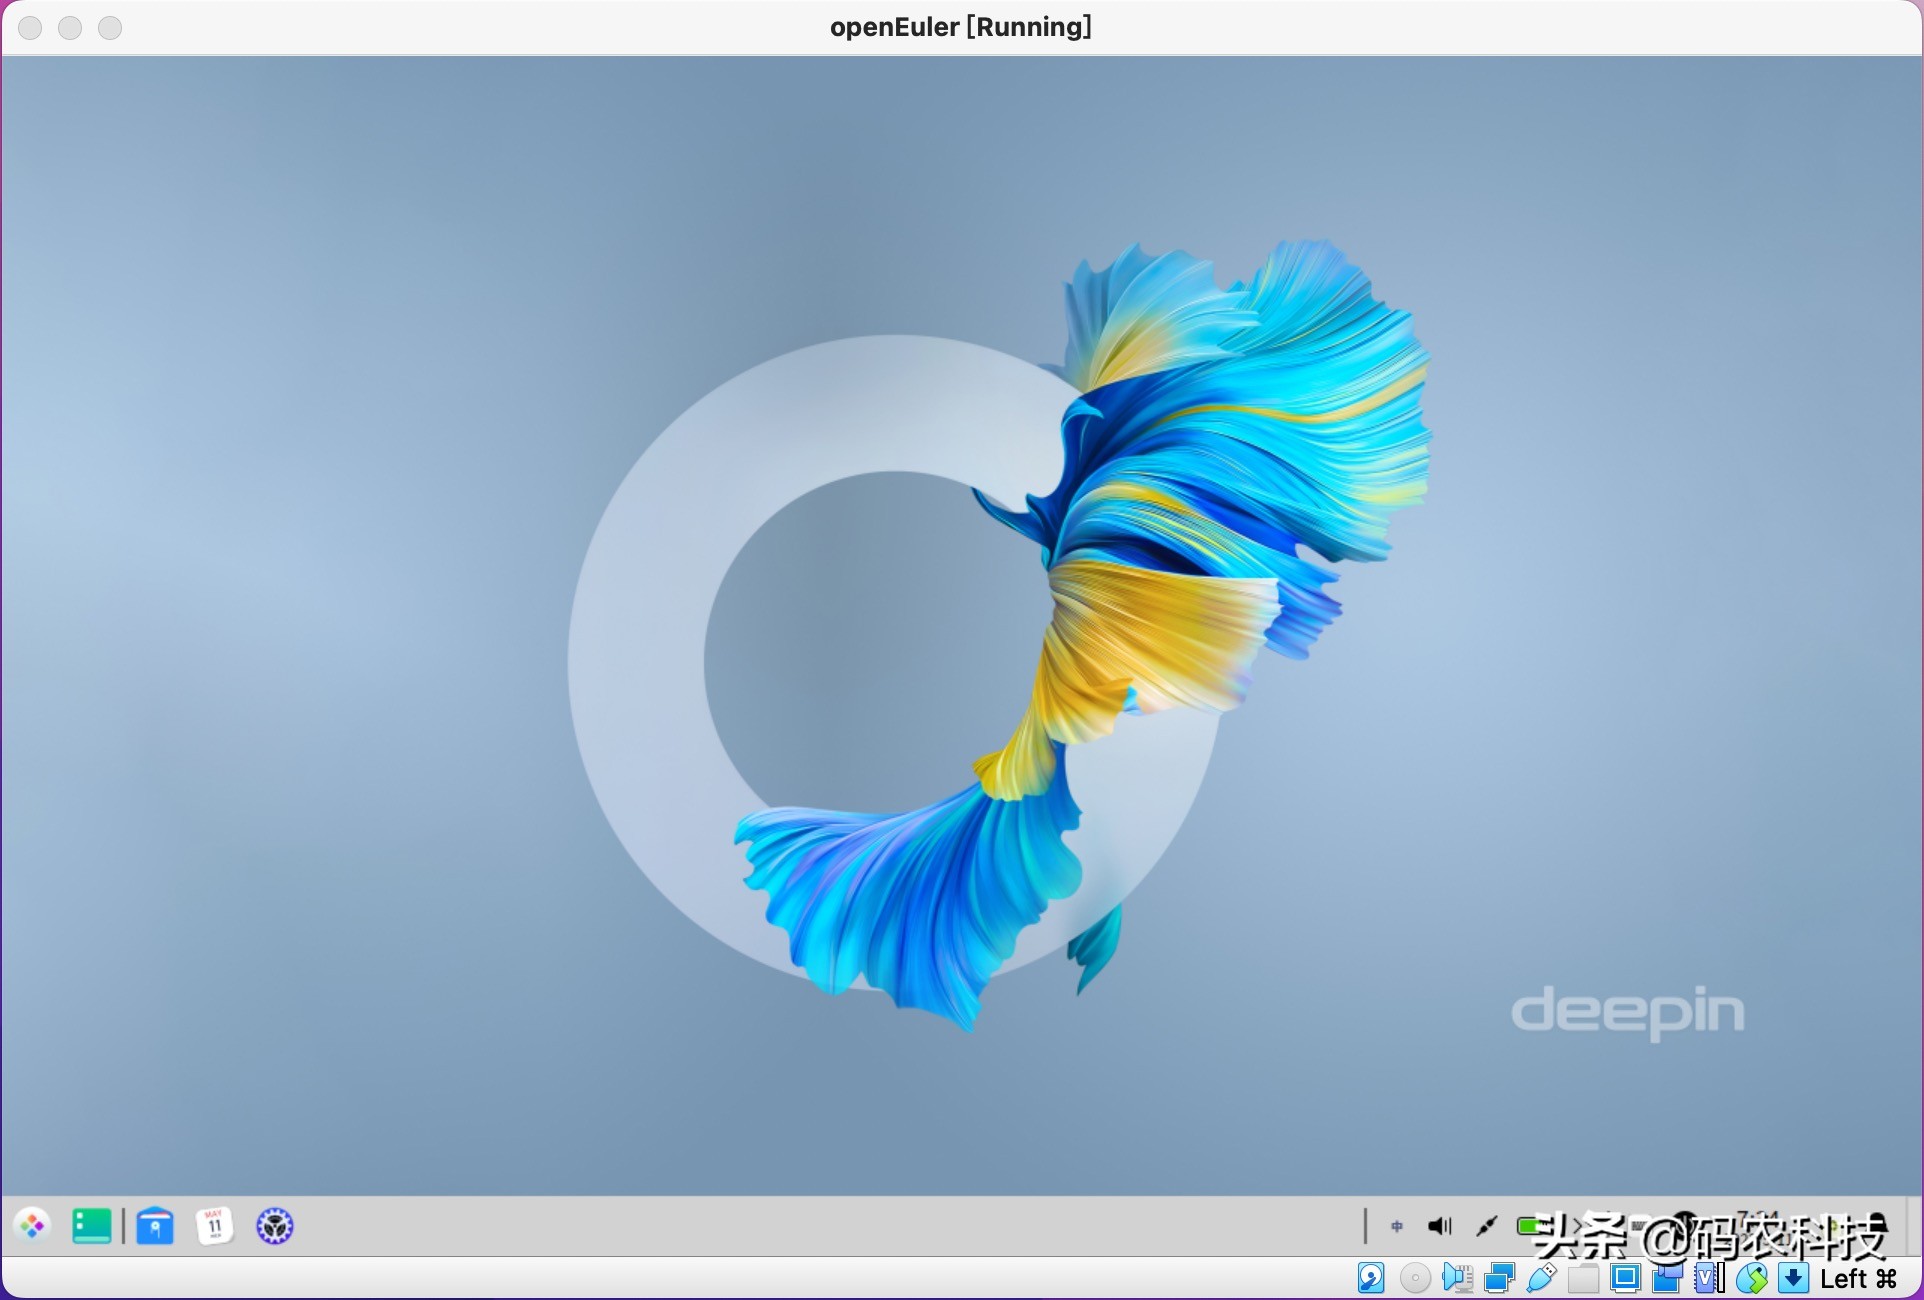Viewport: 1924px width, 1300px height.
Task: Click the network plug tray icon
Action: coord(1487,1226)
